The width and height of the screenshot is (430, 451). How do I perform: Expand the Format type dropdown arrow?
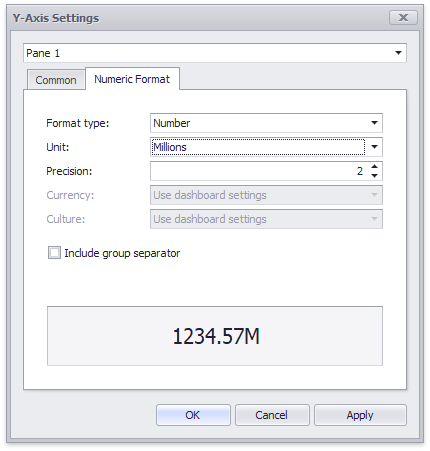click(374, 123)
